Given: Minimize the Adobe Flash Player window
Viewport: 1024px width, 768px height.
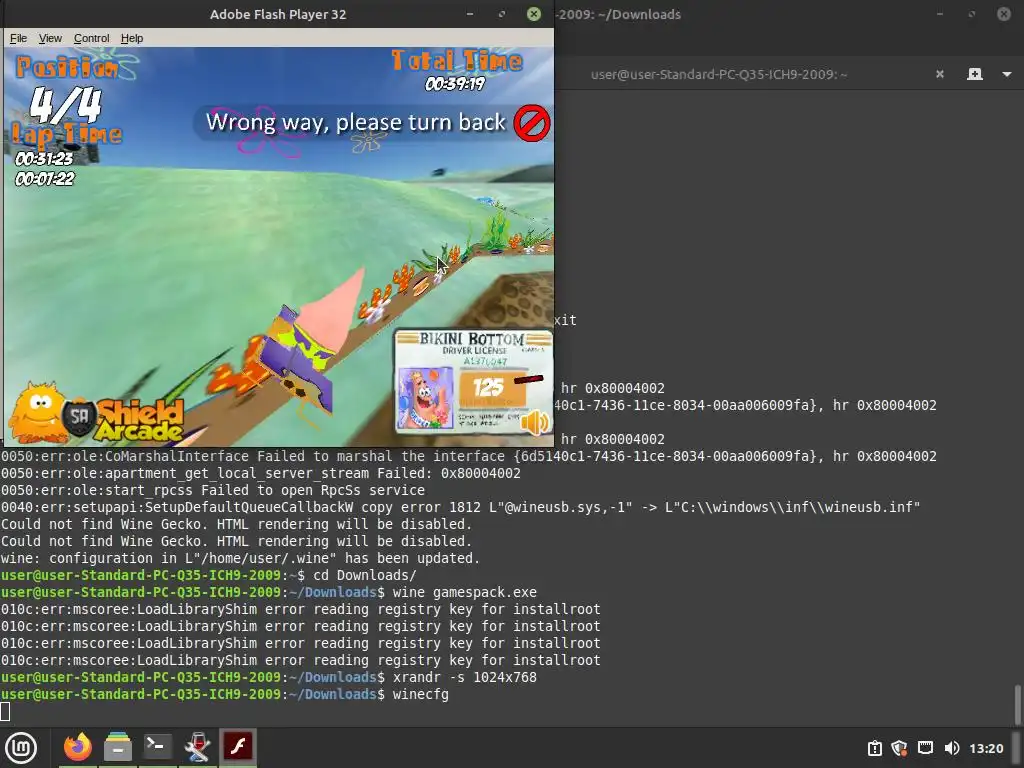Looking at the screenshot, I should [470, 14].
